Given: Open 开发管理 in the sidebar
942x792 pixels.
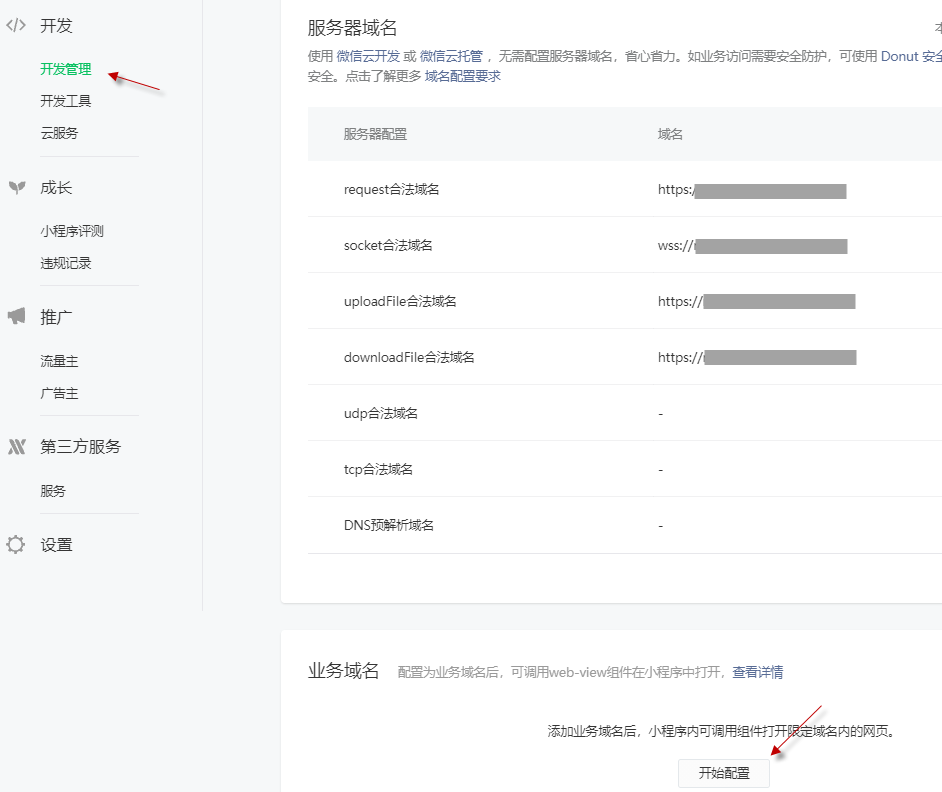Looking at the screenshot, I should tap(66, 69).
